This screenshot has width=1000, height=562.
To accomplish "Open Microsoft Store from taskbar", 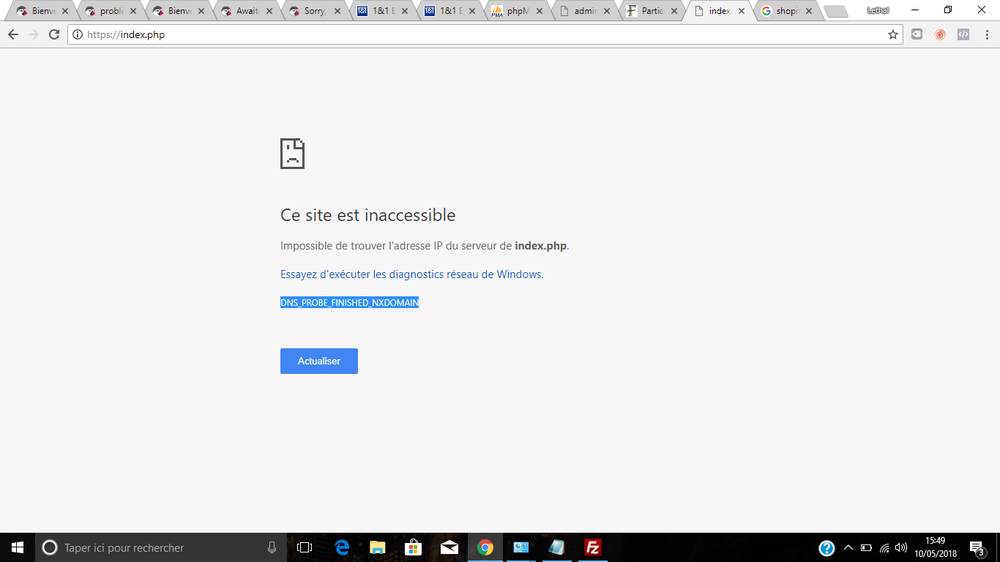I will tap(413, 547).
